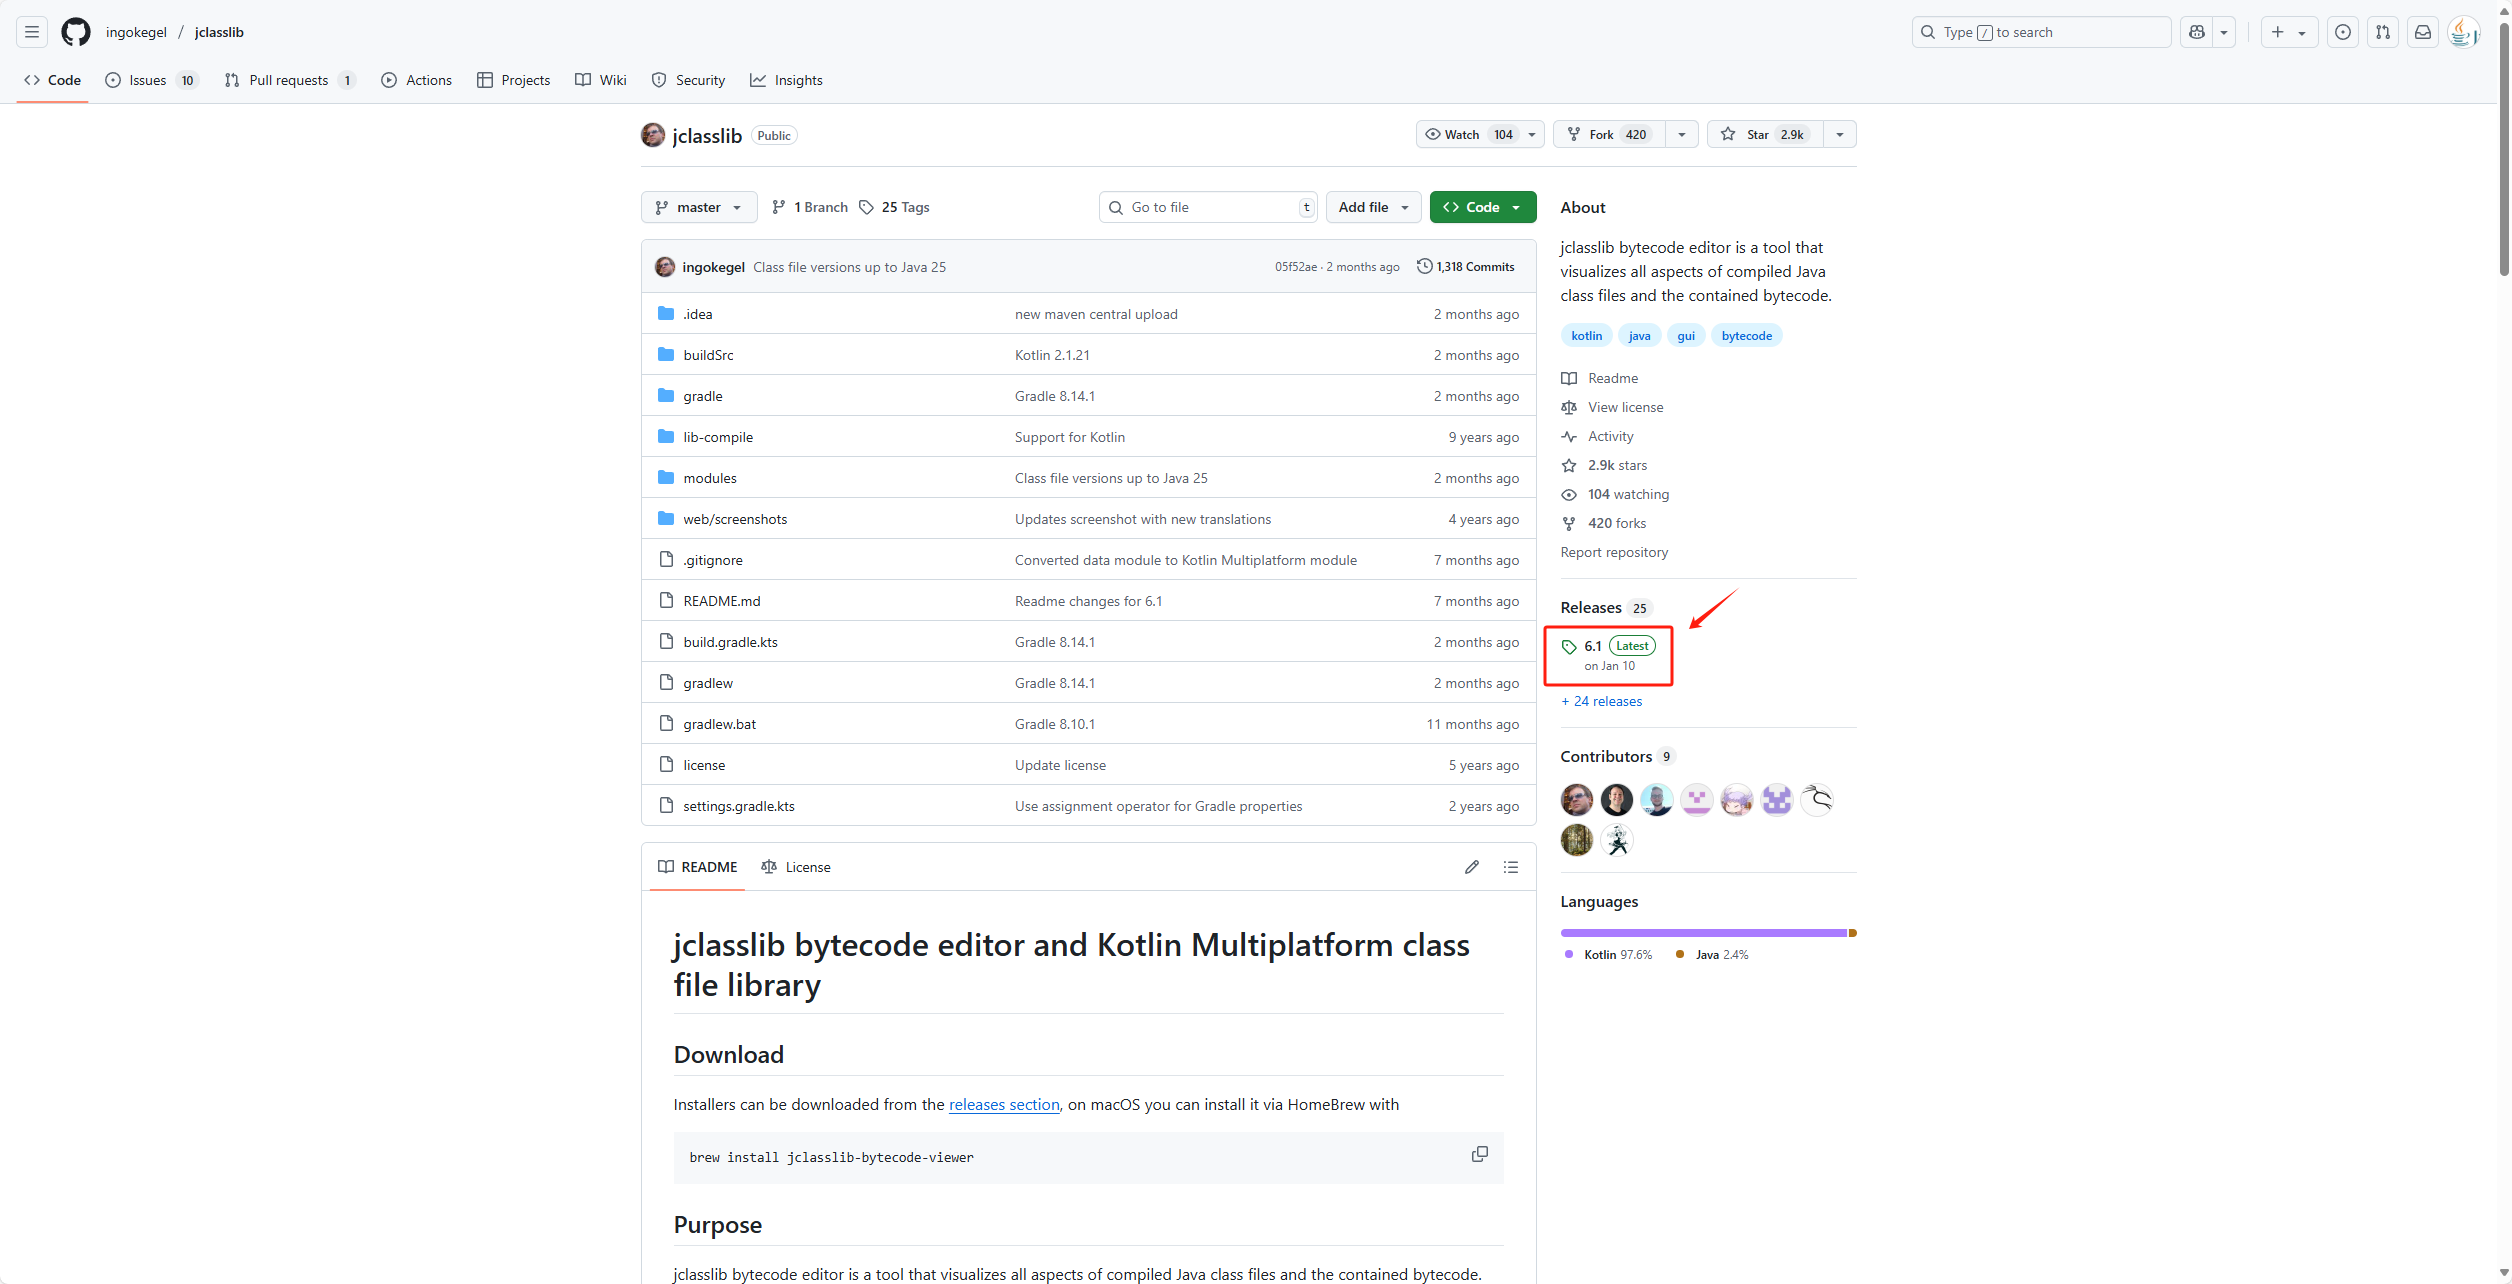Viewport: 2512px width, 1284px height.
Task: Click the Kotlin 97.6% language entry
Action: tap(1608, 955)
